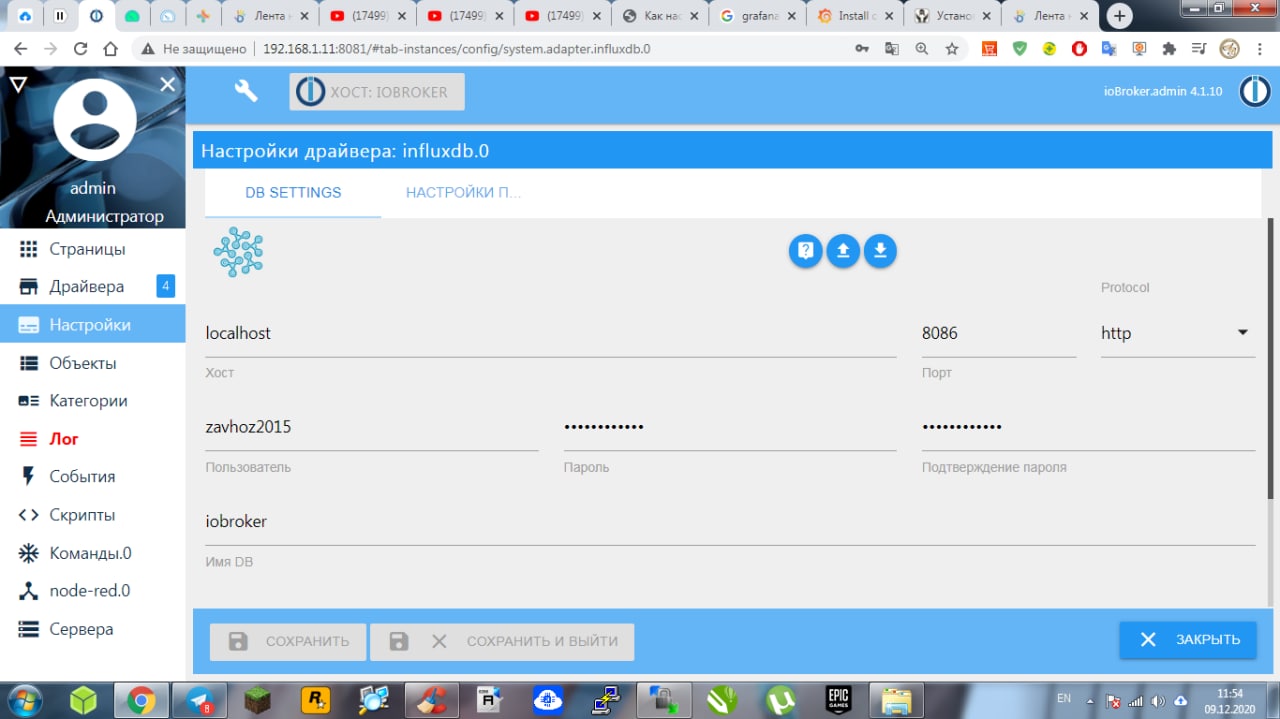Click the Epic Games icon in the taskbar
Image resolution: width=1280 pixels, height=719 pixels.
point(838,701)
